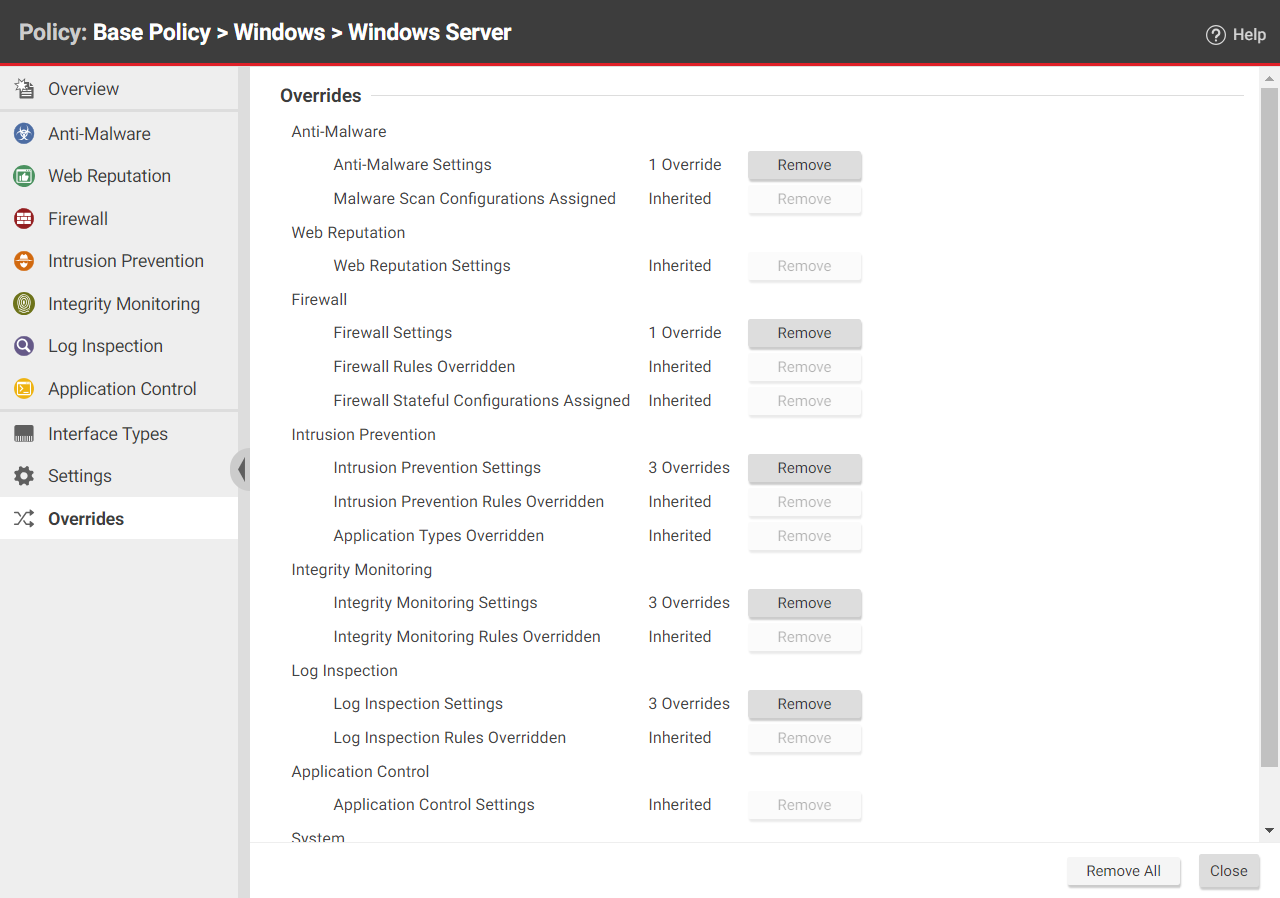Click the scrollbar down arrow
The image size is (1280, 898).
coord(1268,828)
